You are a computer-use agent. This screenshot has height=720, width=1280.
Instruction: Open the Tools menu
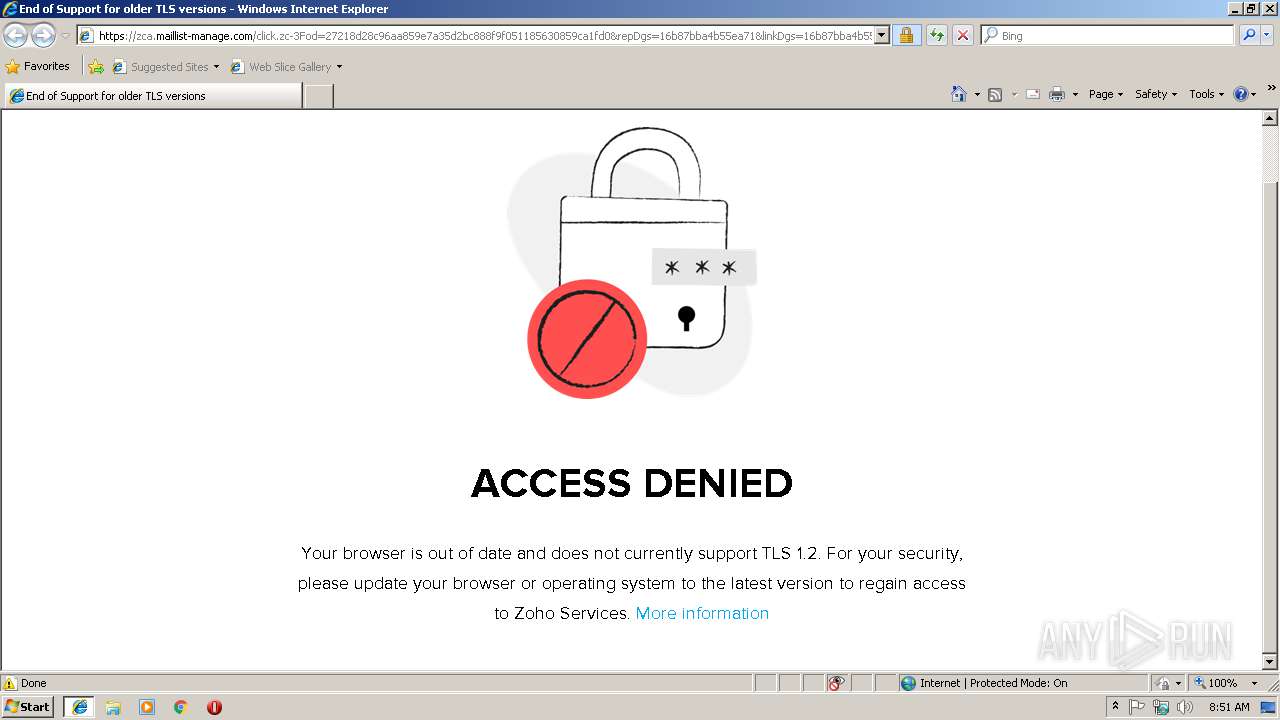[1206, 94]
